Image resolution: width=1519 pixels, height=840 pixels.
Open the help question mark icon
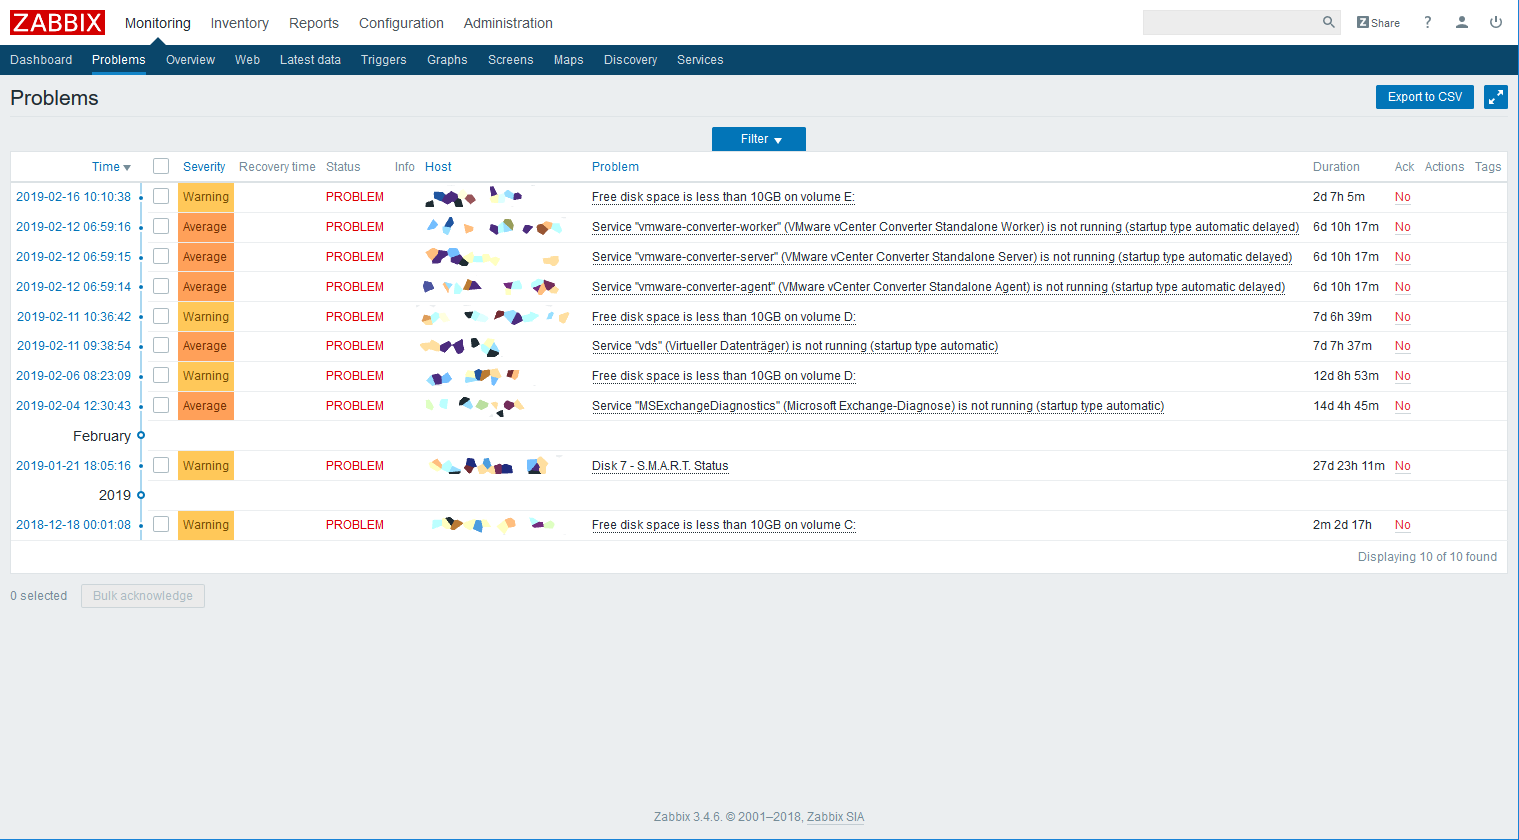coord(1427,22)
